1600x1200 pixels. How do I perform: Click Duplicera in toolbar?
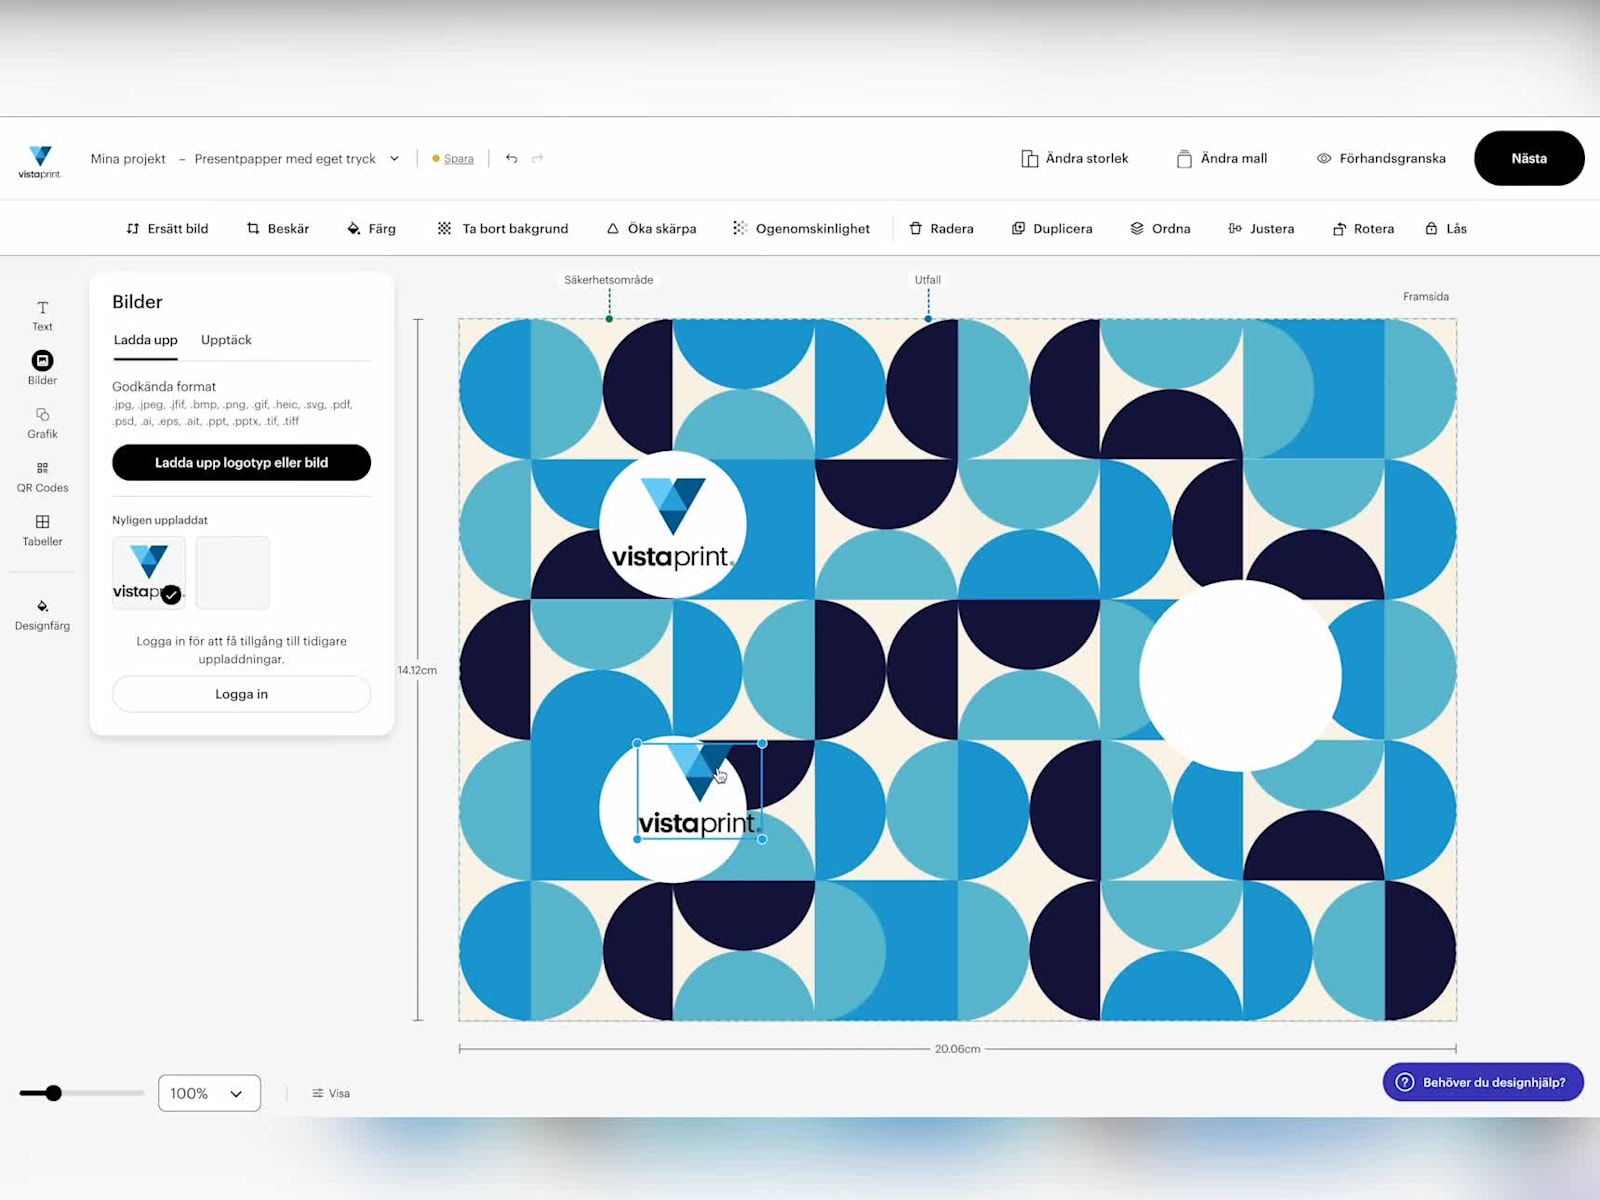coord(1052,228)
